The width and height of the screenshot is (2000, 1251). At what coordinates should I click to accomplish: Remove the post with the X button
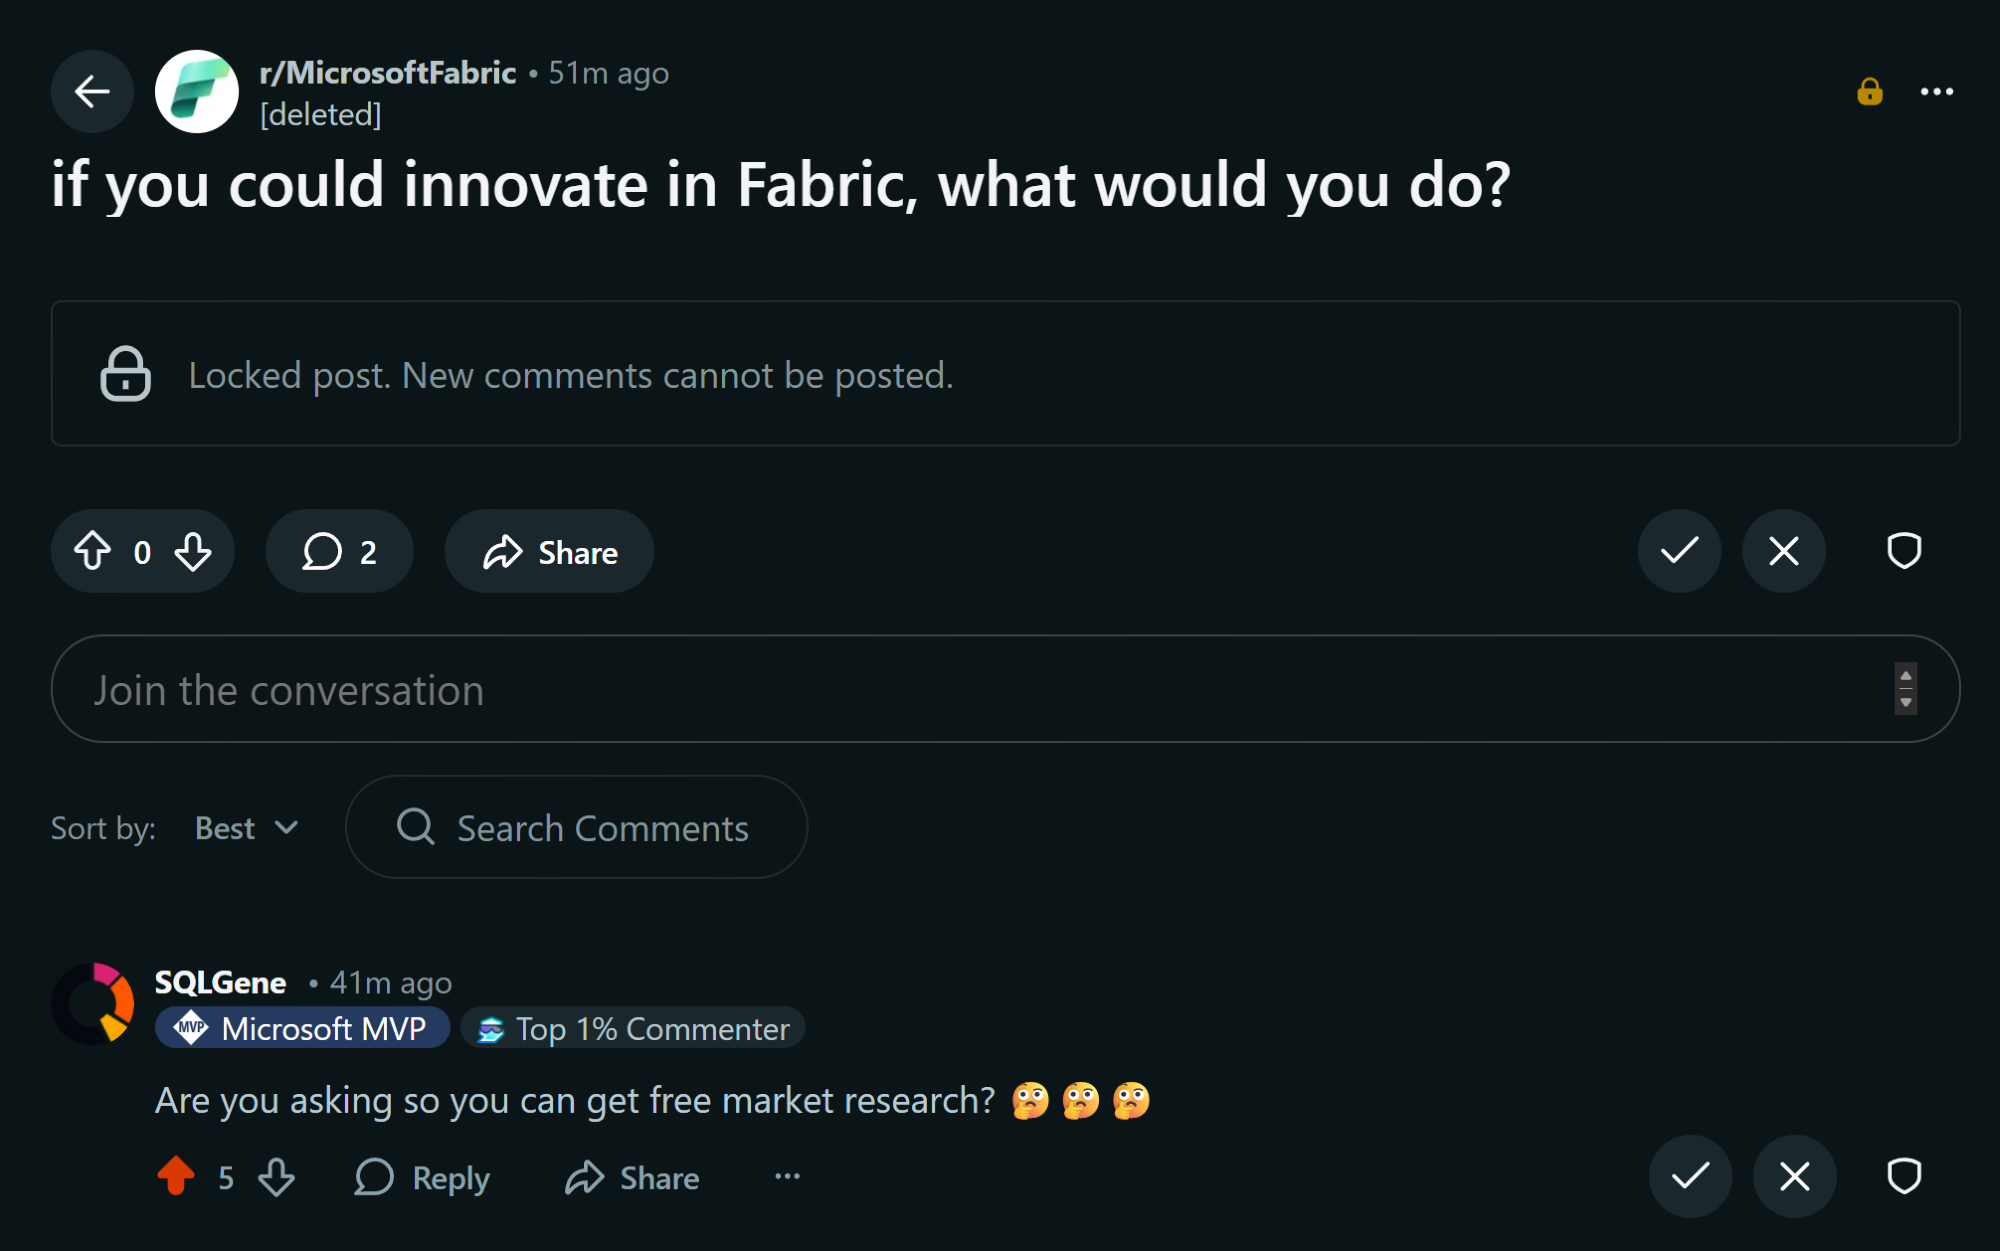(1783, 551)
